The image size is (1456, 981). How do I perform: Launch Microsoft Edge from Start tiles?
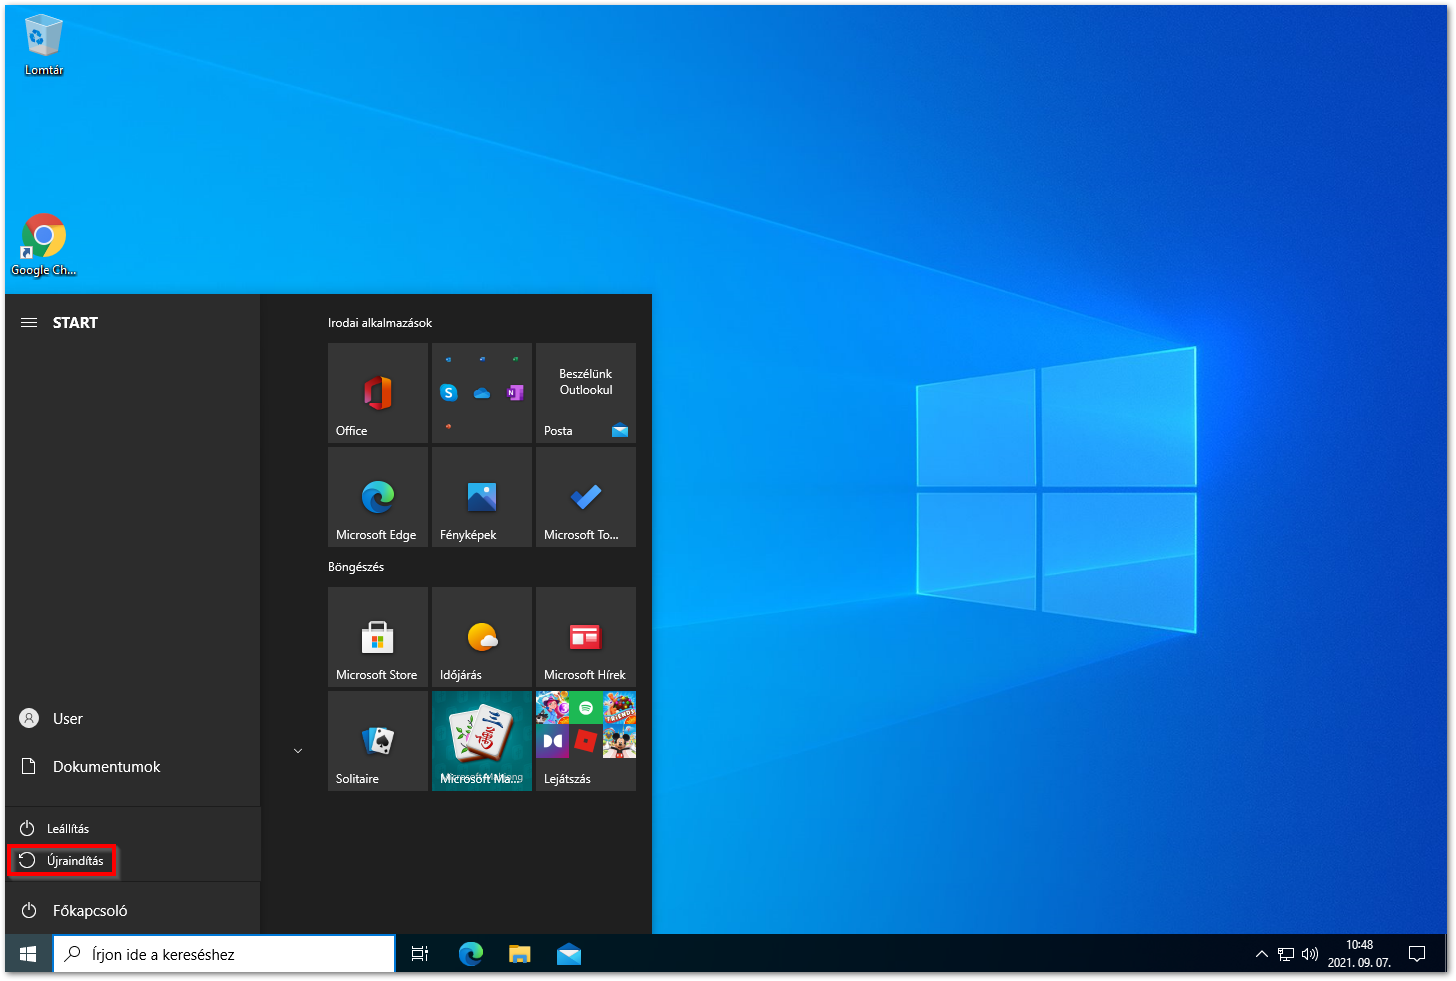(x=378, y=497)
